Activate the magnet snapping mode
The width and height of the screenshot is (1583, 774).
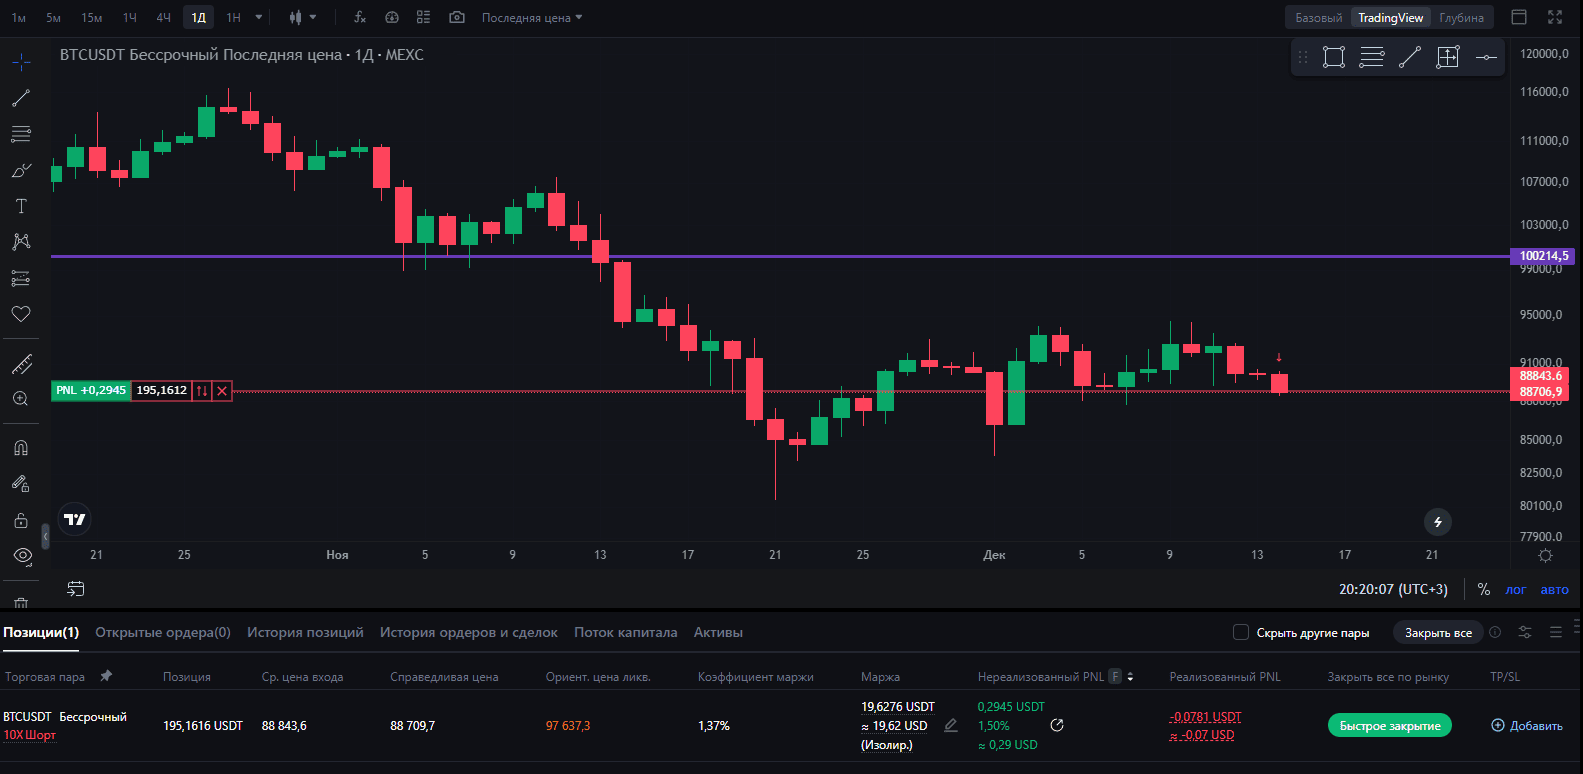click(21, 448)
